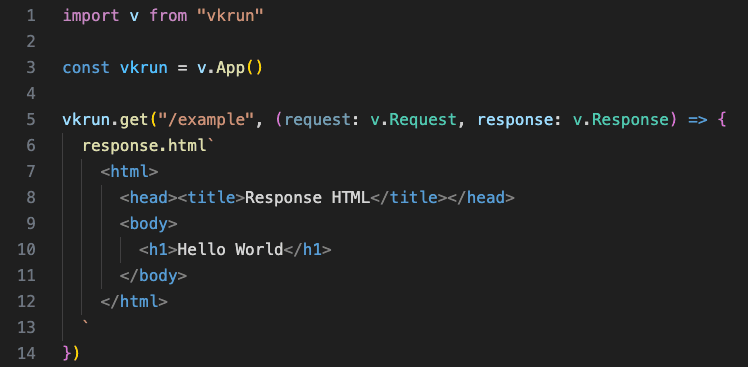
Task: Click the opening html tag on line 7
Action: 129,171
